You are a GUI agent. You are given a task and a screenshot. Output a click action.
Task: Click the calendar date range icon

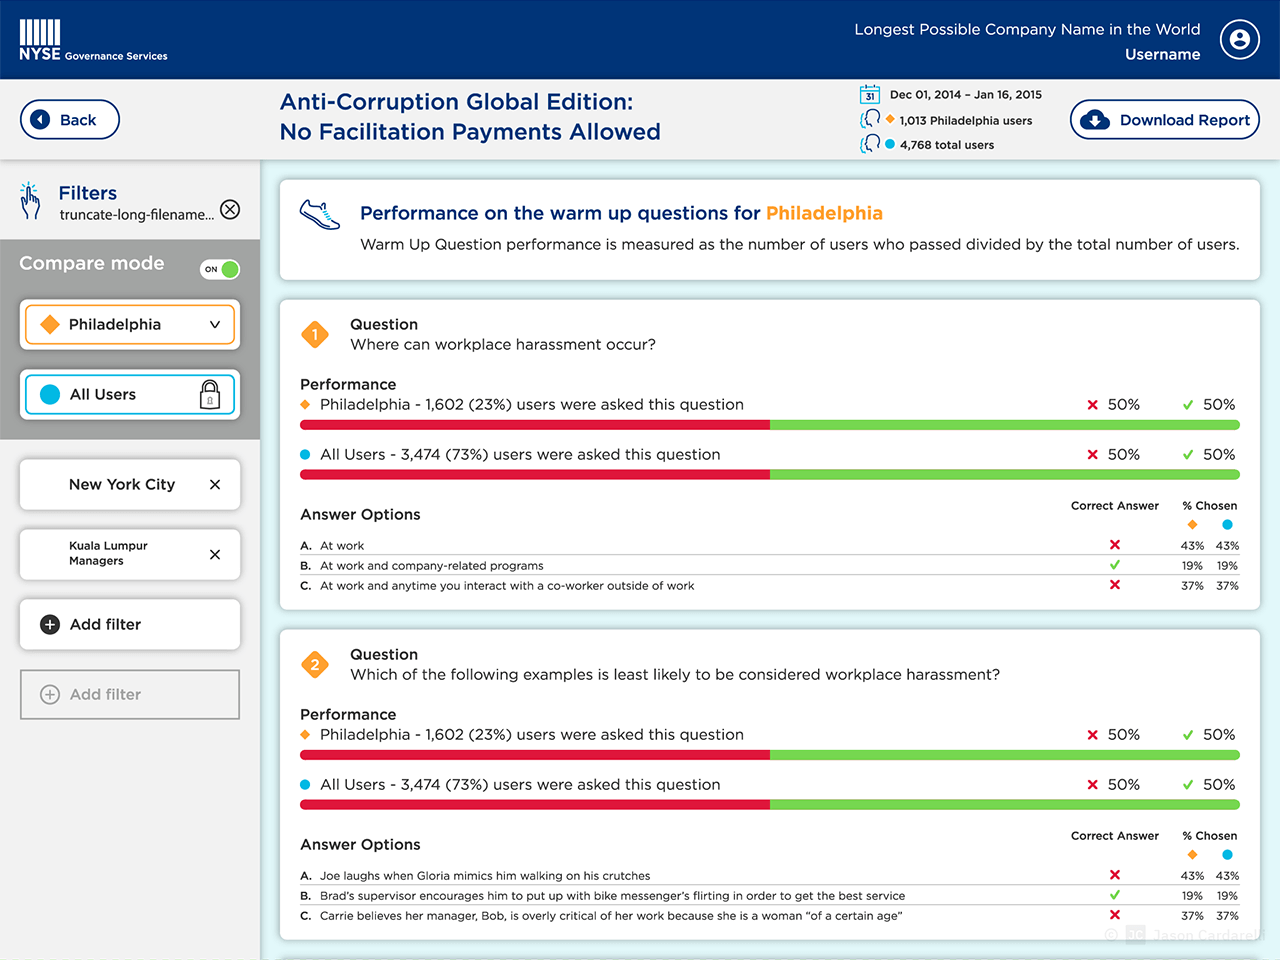870,95
